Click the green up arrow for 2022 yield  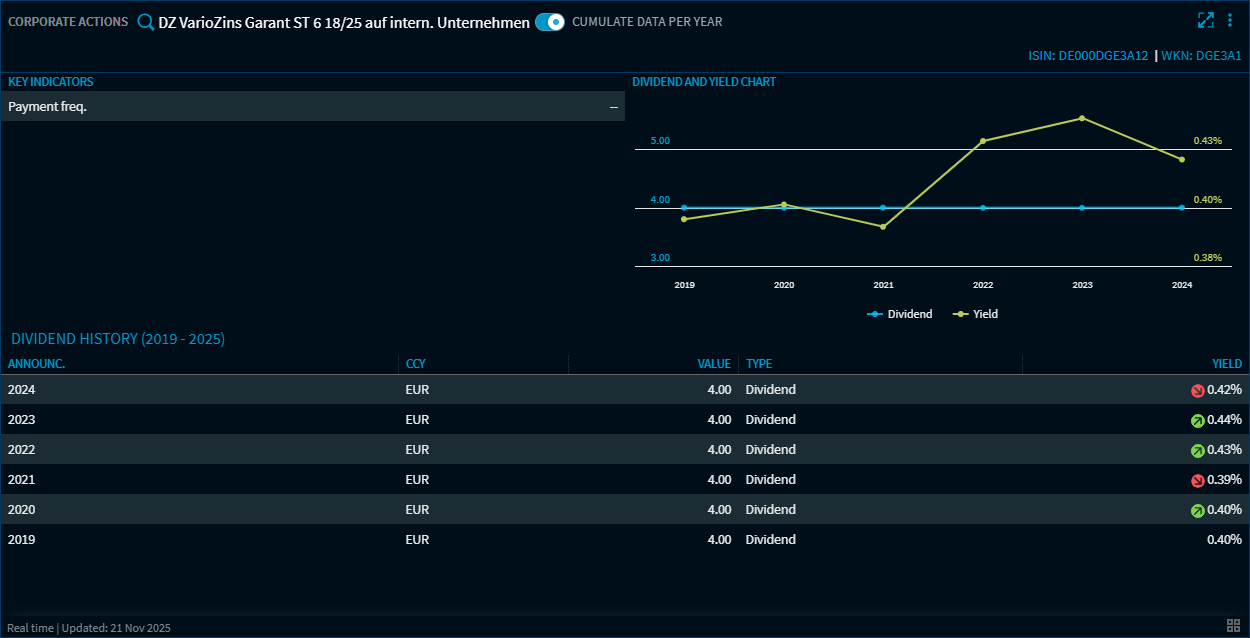(x=1197, y=451)
